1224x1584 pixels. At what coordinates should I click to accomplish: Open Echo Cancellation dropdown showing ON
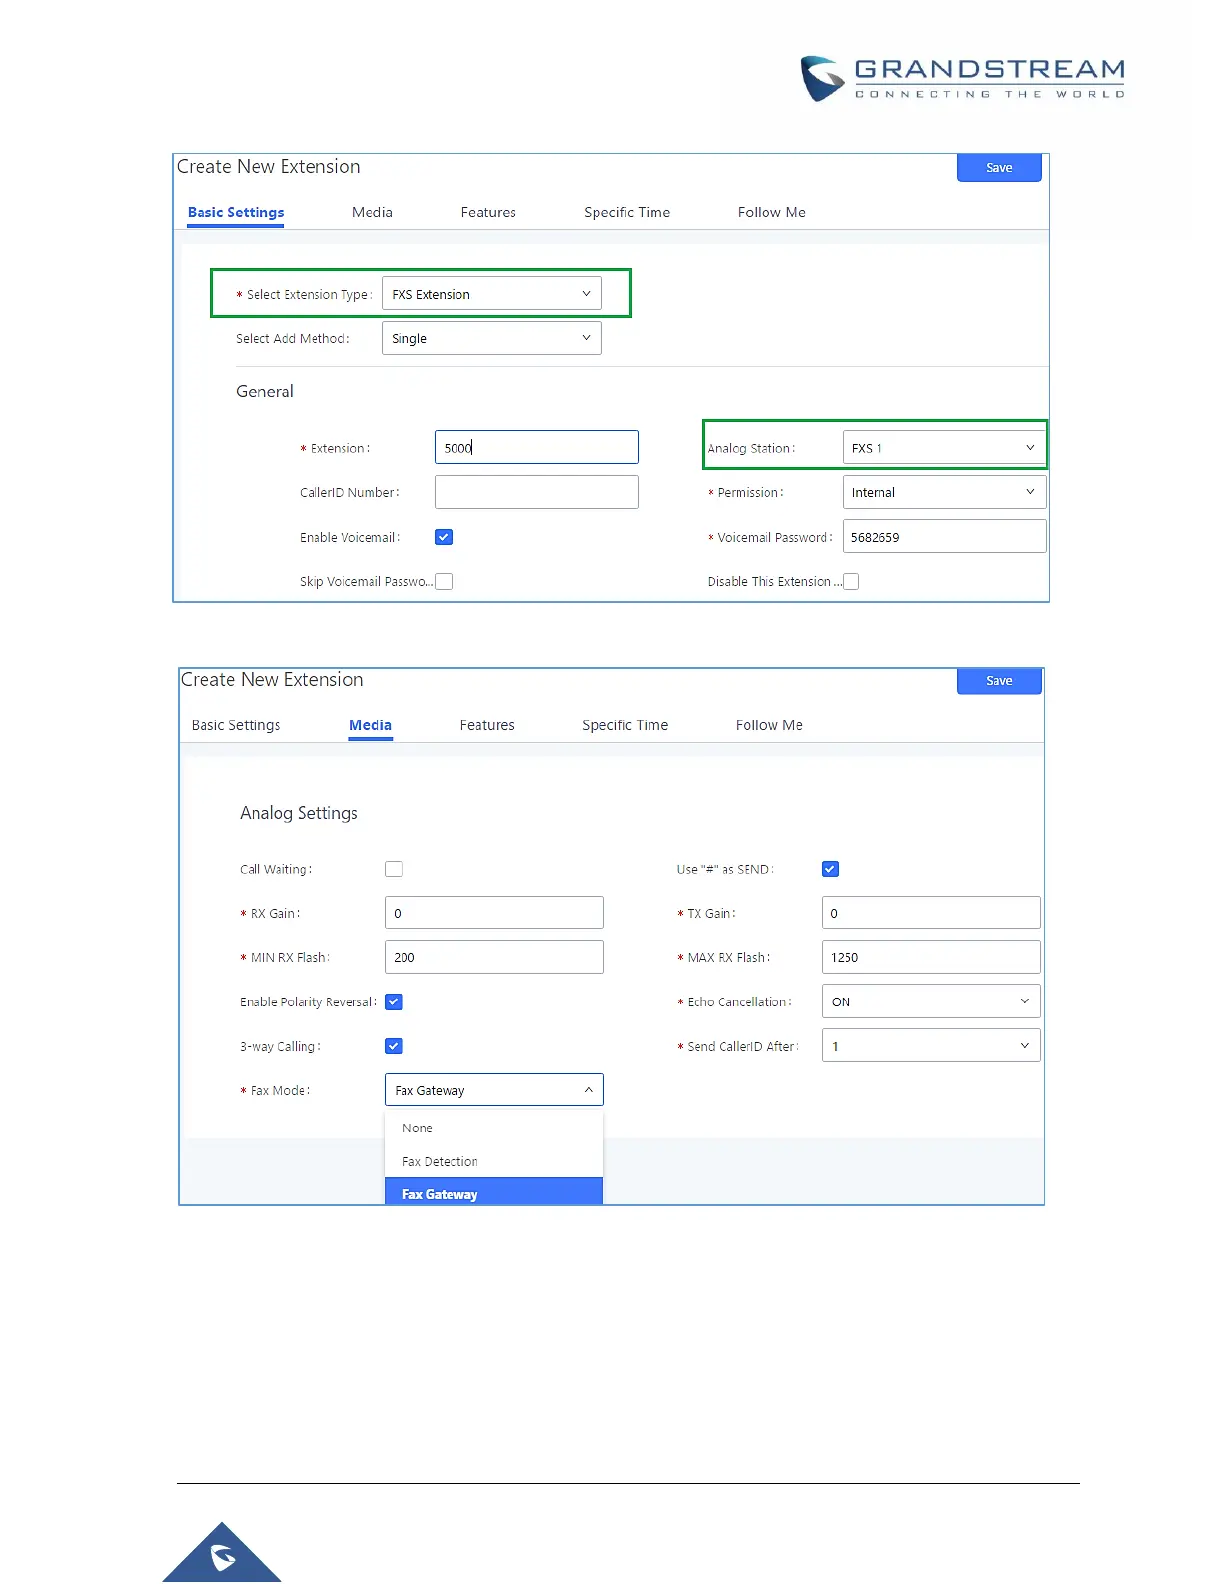coord(931,1001)
